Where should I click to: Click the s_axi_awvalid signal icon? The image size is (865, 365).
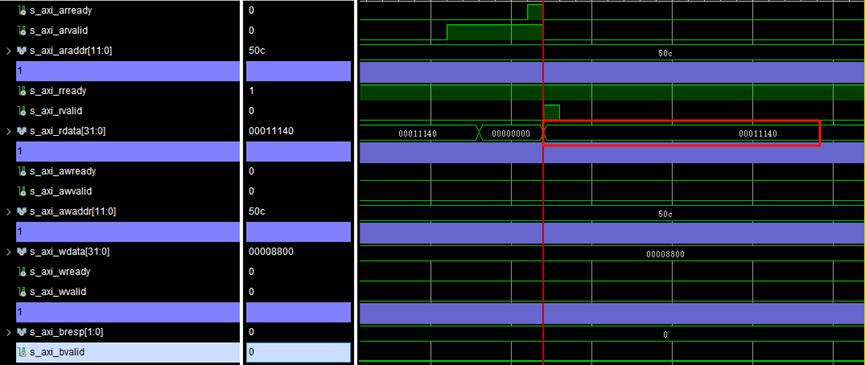pyautogui.click(x=23, y=191)
